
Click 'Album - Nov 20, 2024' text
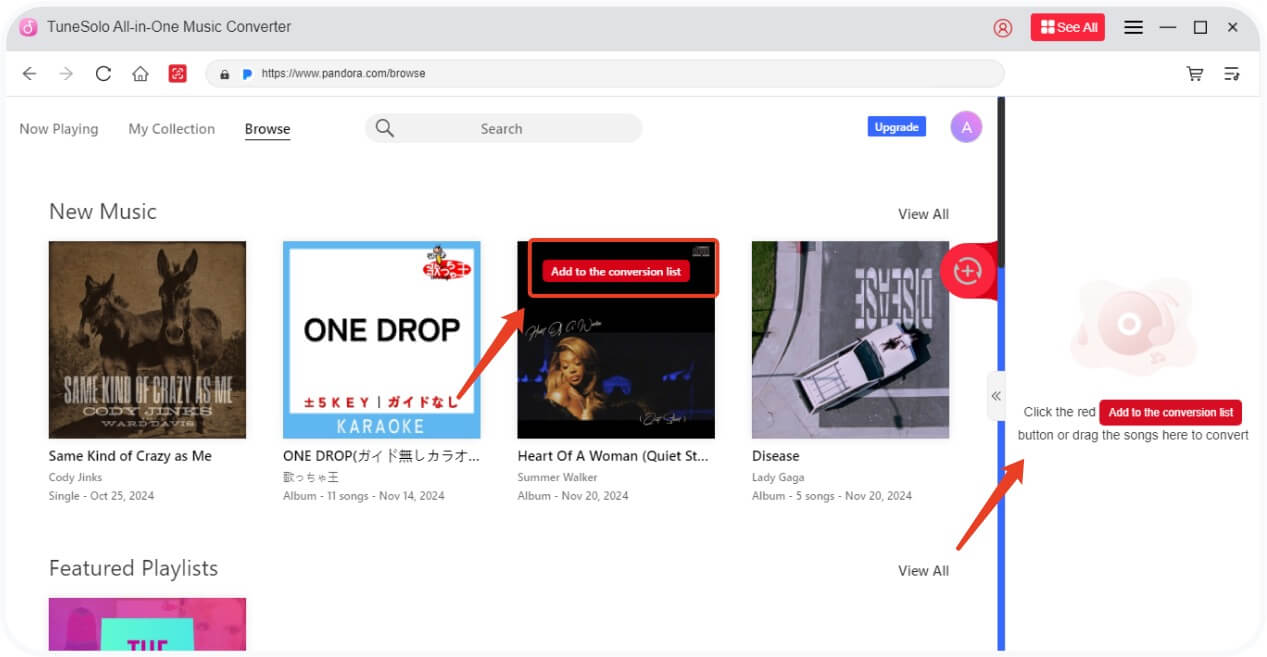pyautogui.click(x=573, y=496)
